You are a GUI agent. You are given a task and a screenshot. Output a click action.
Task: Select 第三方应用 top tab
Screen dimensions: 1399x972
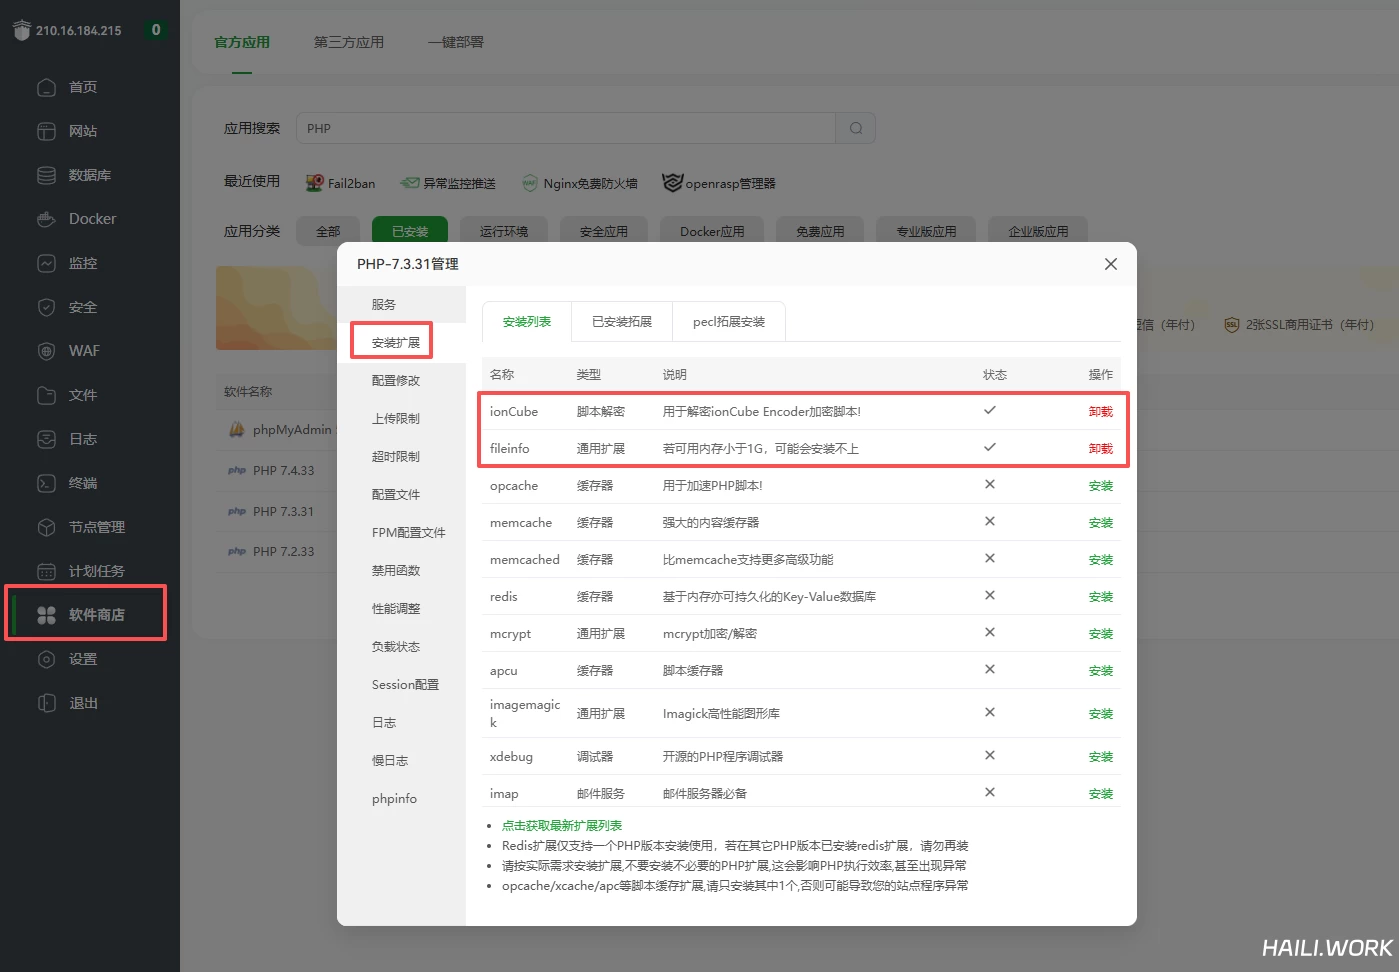pyautogui.click(x=348, y=42)
